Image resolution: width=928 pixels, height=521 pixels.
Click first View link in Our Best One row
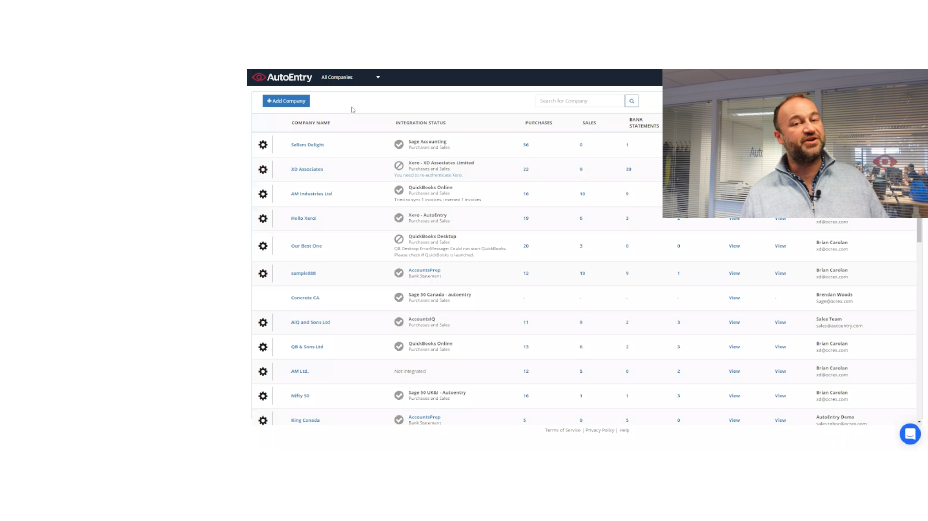[734, 246]
